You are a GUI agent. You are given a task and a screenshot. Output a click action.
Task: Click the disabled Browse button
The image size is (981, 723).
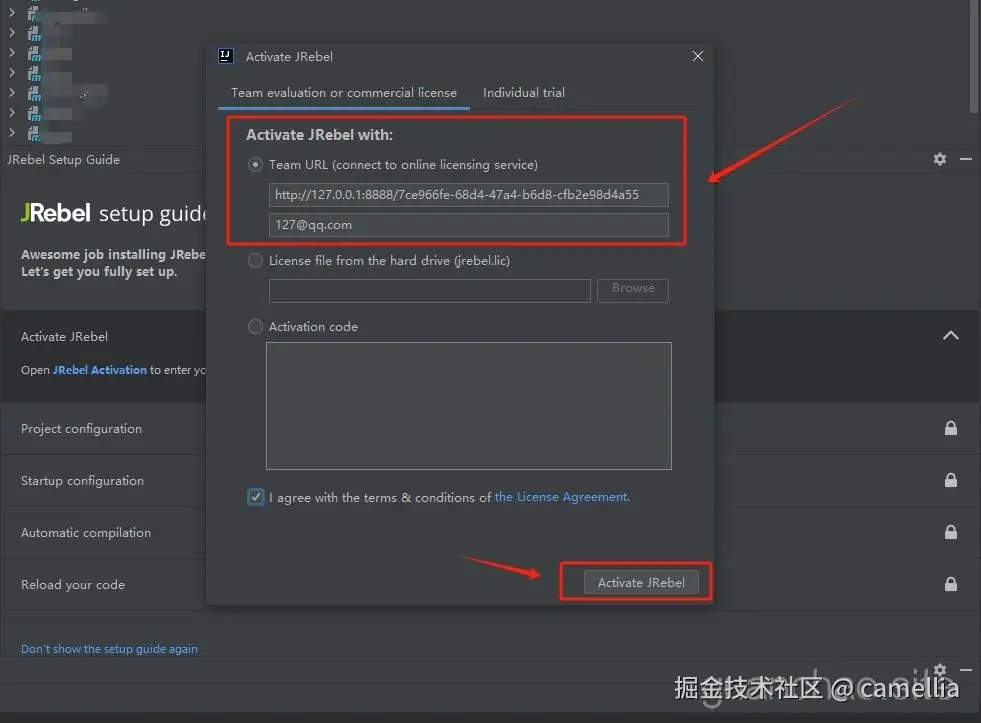633,290
